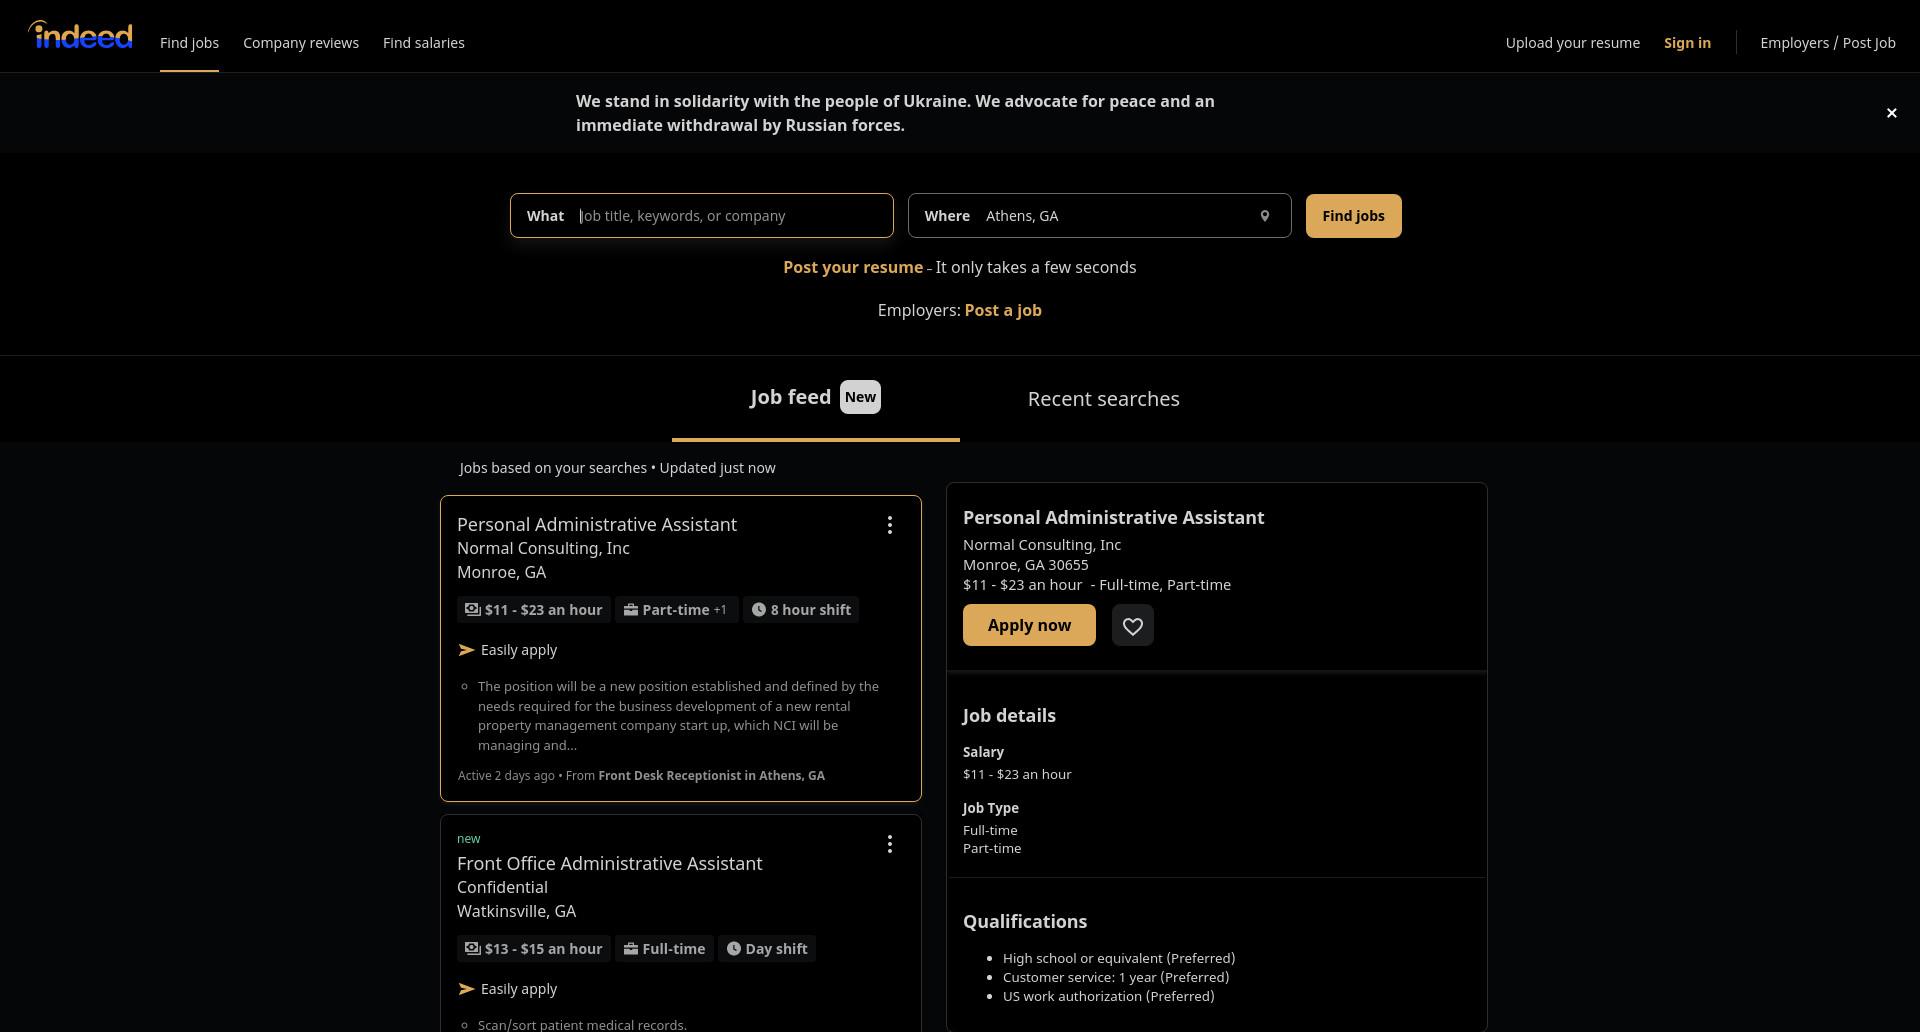
Task: Click the 8 hour shift tag
Action: (x=801, y=610)
